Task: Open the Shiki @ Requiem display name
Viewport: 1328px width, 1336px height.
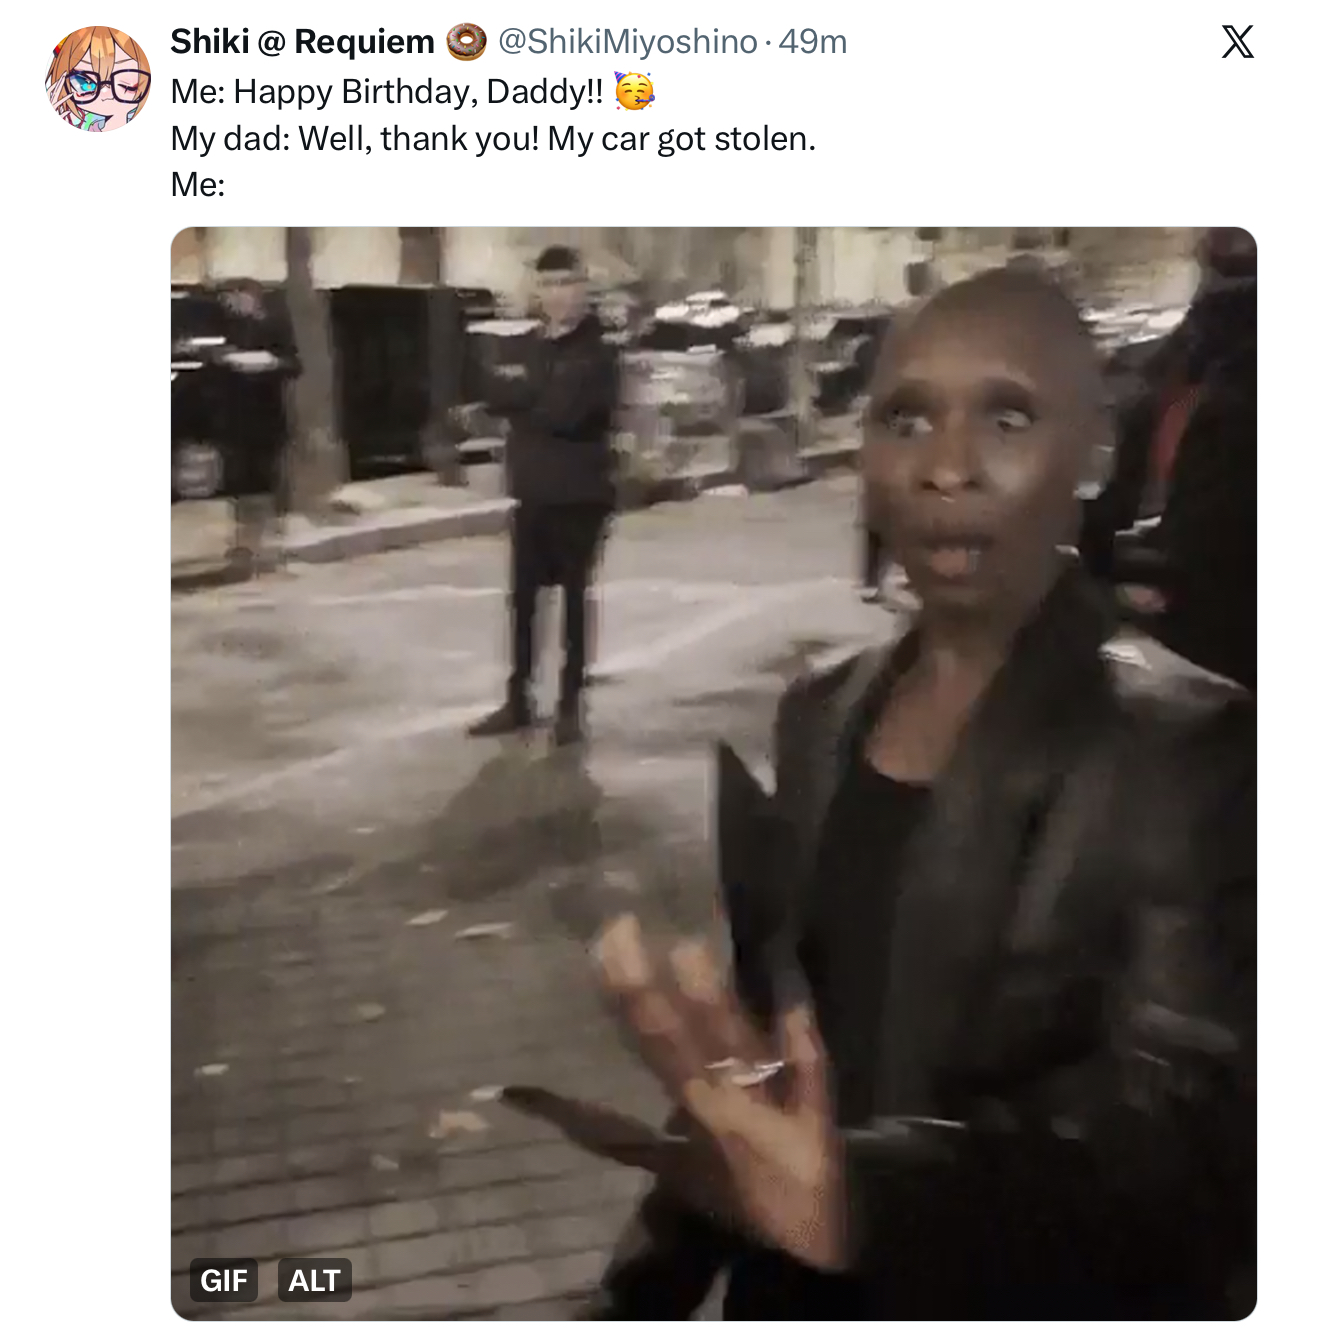Action: point(302,42)
